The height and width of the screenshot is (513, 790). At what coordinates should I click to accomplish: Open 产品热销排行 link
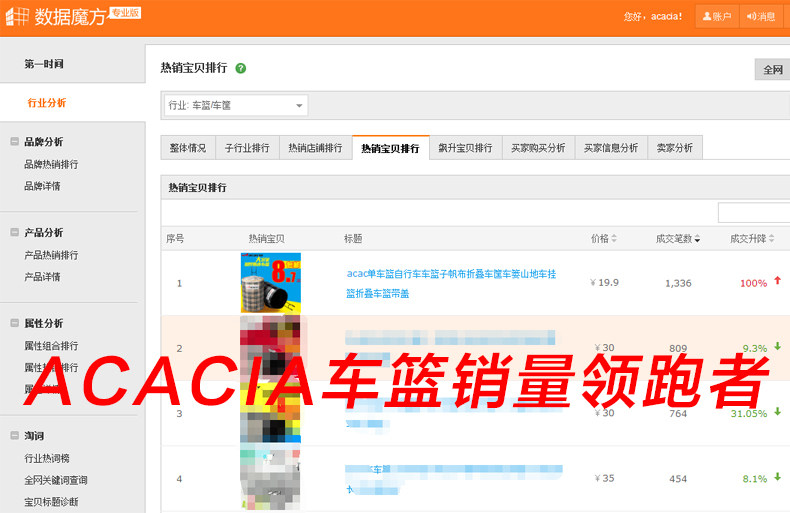[51, 255]
